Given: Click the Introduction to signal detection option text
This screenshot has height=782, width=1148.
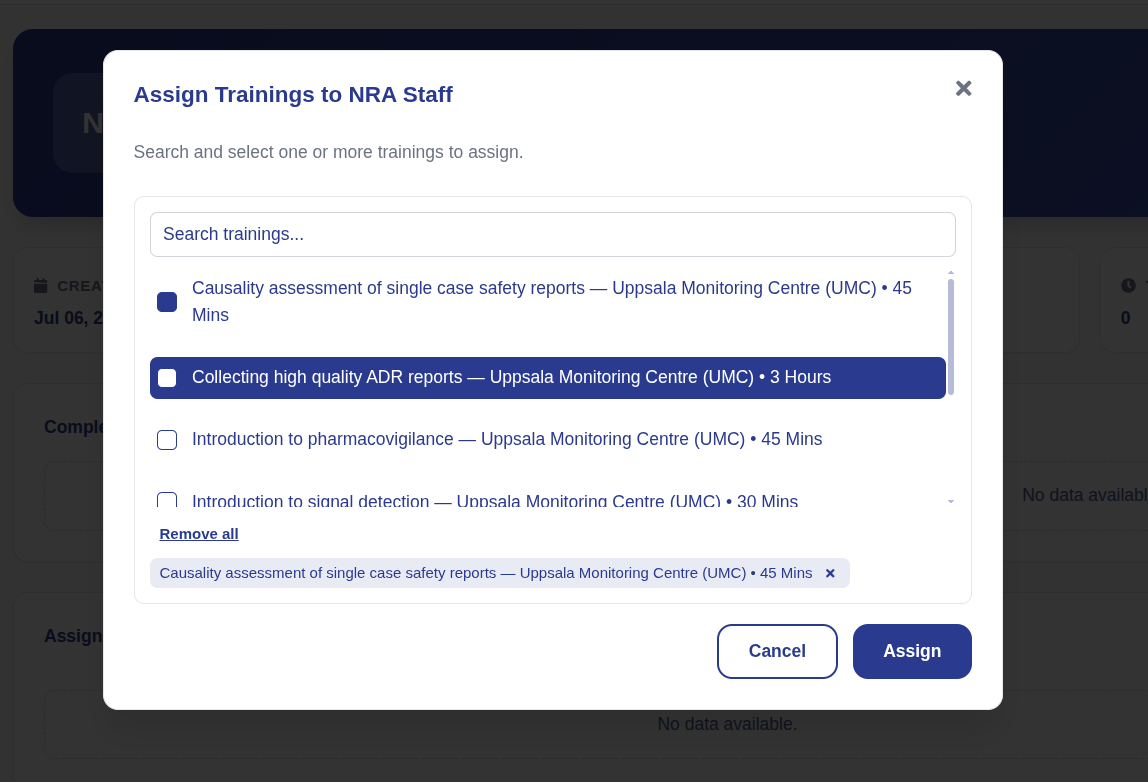Looking at the screenshot, I should [x=495, y=501].
